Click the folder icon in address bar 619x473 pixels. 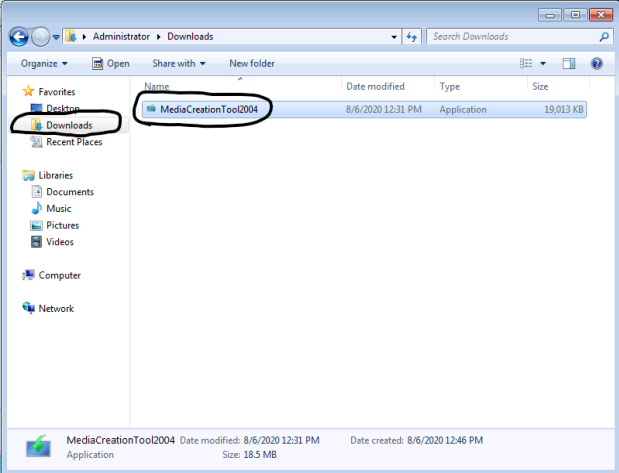pos(71,36)
